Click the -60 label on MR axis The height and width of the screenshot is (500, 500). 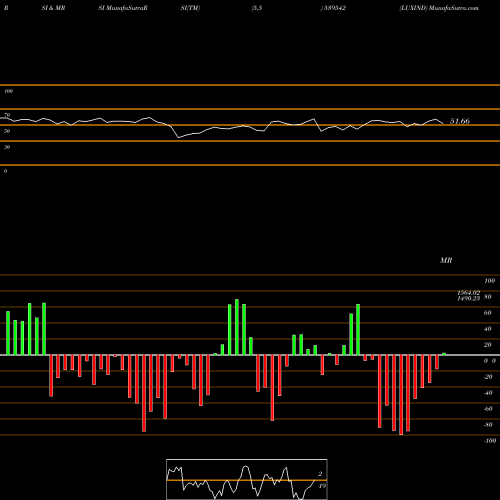pos(488,409)
